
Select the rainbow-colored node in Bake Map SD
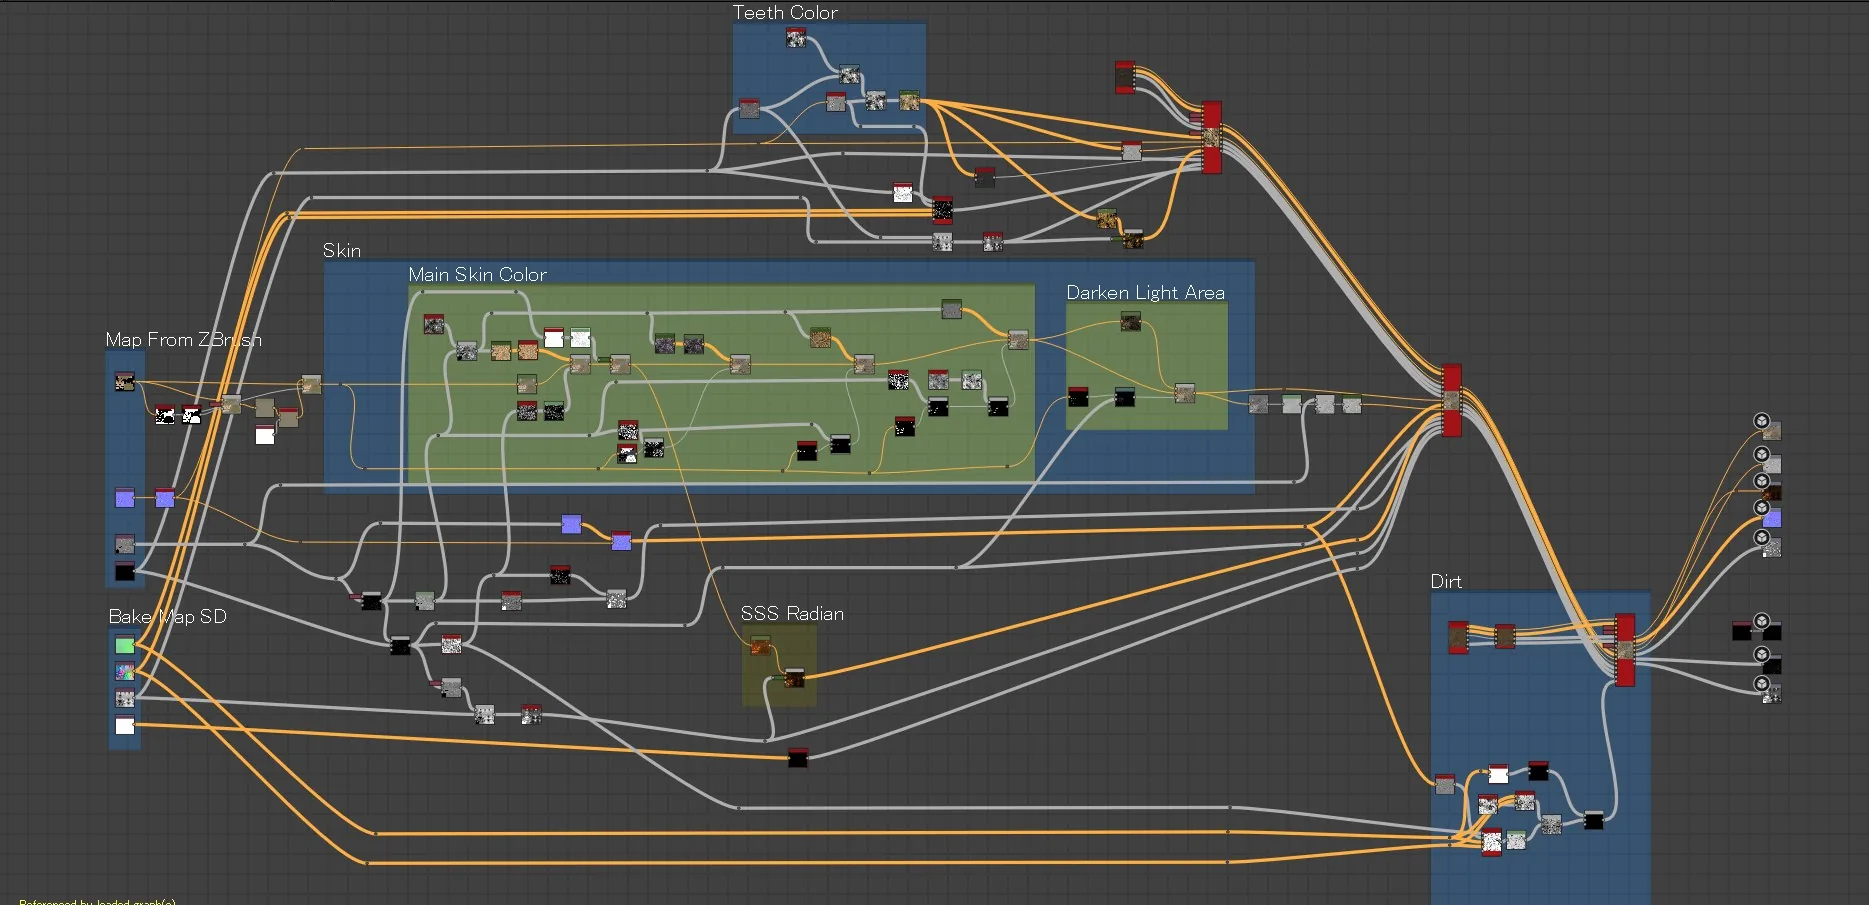pyautogui.click(x=125, y=671)
